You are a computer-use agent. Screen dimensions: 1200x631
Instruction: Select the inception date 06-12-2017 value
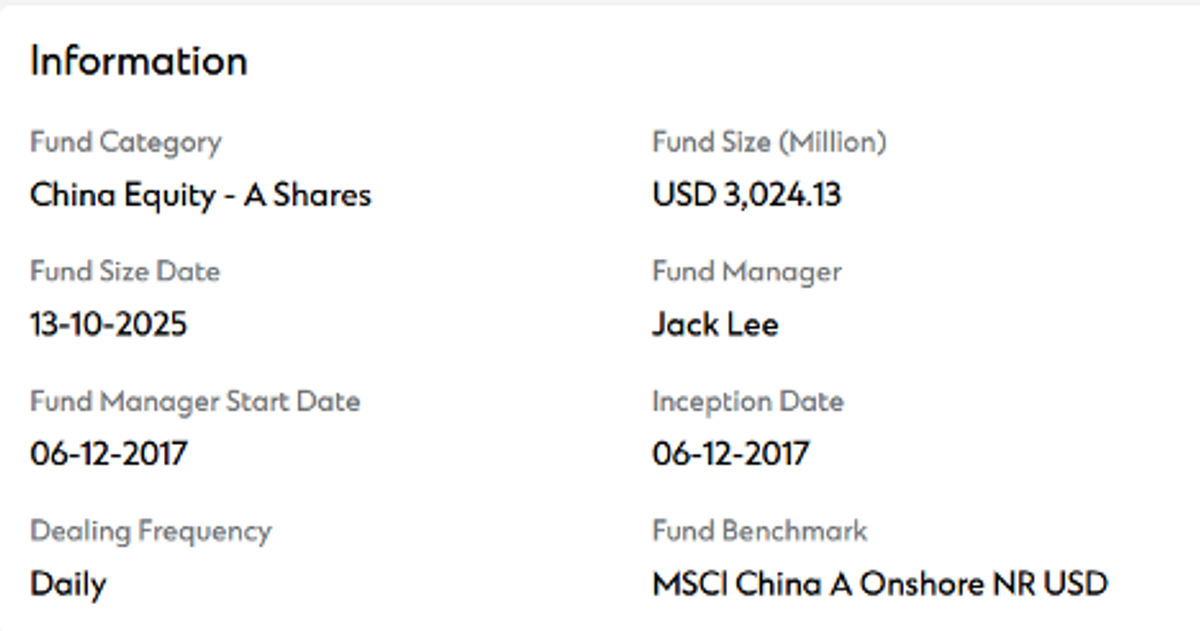730,454
